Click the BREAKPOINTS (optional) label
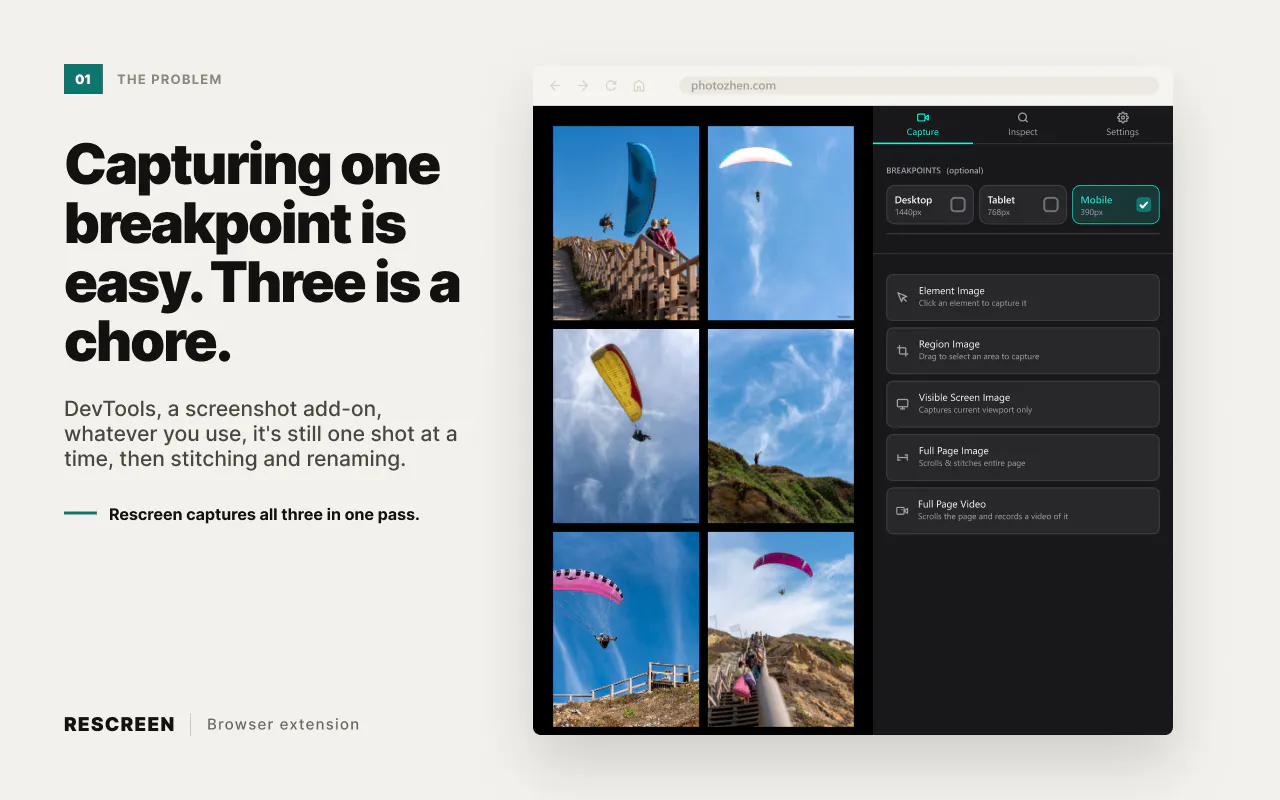 point(934,170)
